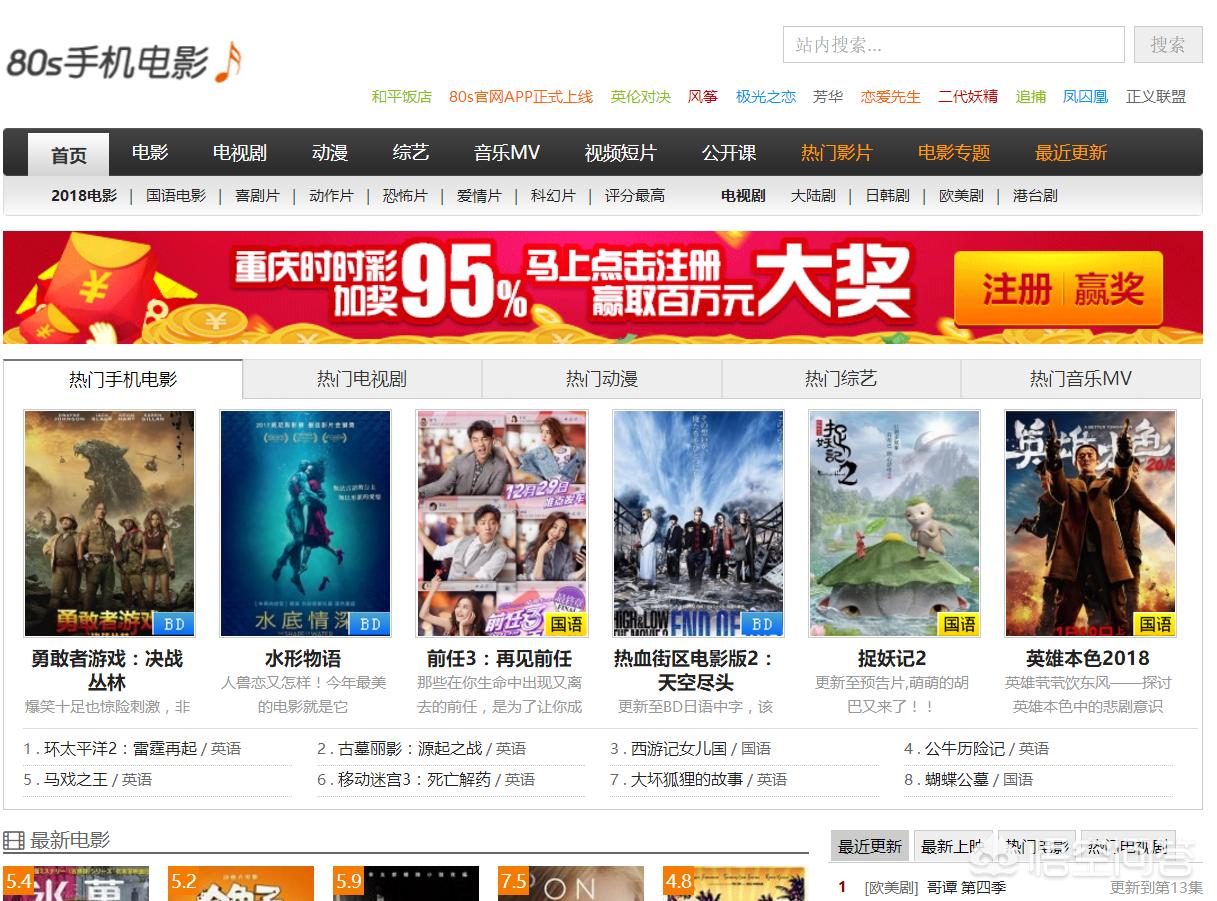This screenshot has height=901, width=1217.
Task: Select the 评分最高 category link
Action: (635, 196)
